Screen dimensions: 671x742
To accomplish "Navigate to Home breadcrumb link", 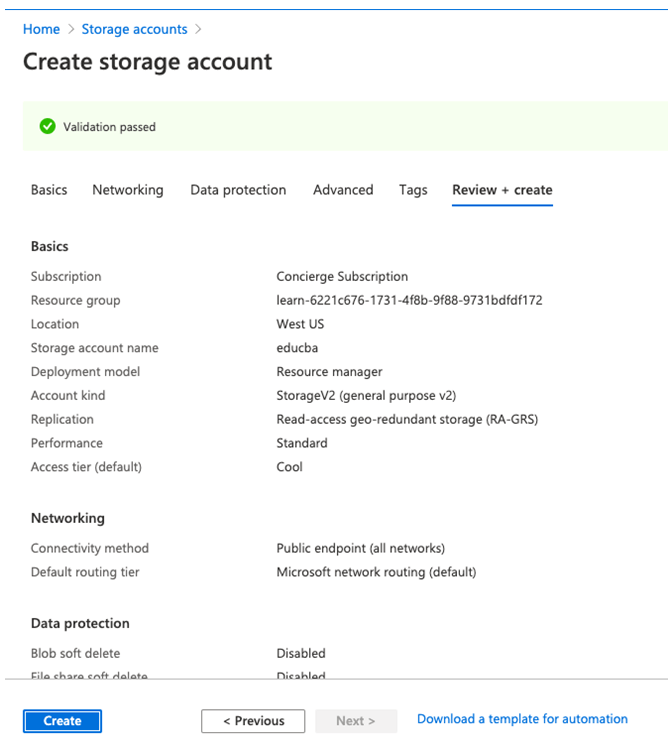I will 41,29.
